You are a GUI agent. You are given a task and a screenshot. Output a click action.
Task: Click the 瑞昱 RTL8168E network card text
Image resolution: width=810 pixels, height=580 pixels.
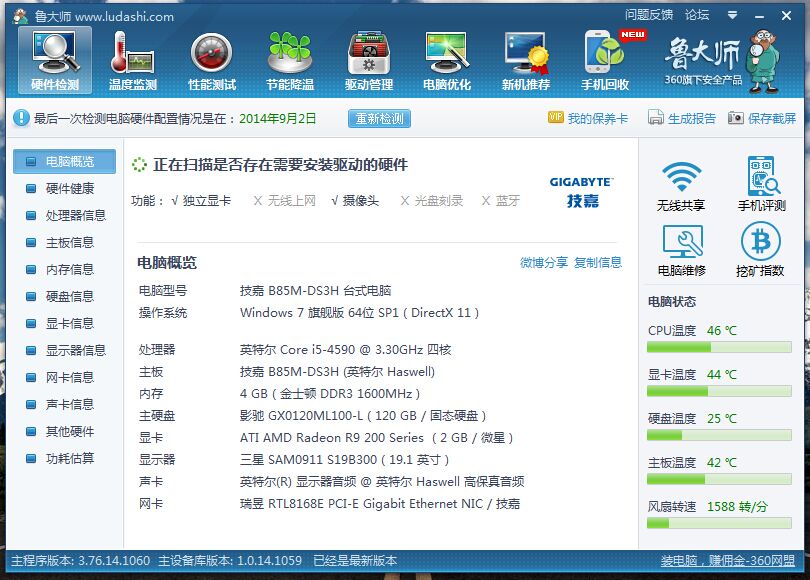click(380, 504)
